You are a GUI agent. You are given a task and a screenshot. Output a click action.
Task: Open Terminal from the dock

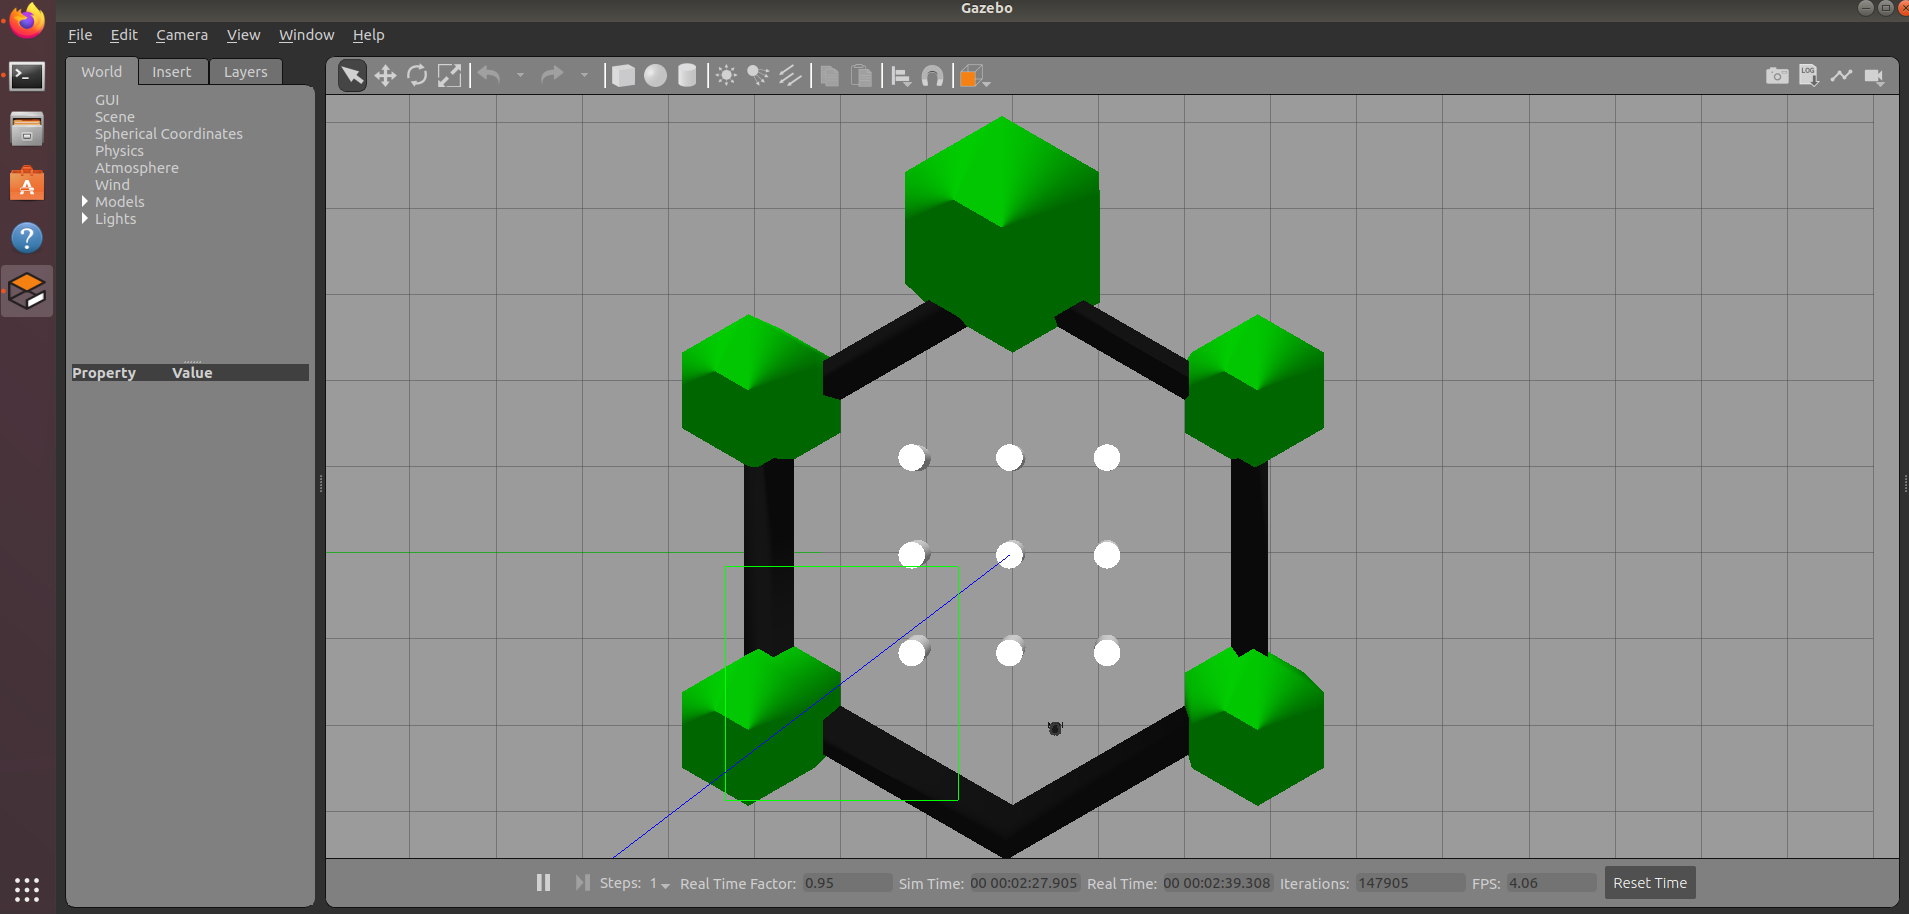(27, 76)
